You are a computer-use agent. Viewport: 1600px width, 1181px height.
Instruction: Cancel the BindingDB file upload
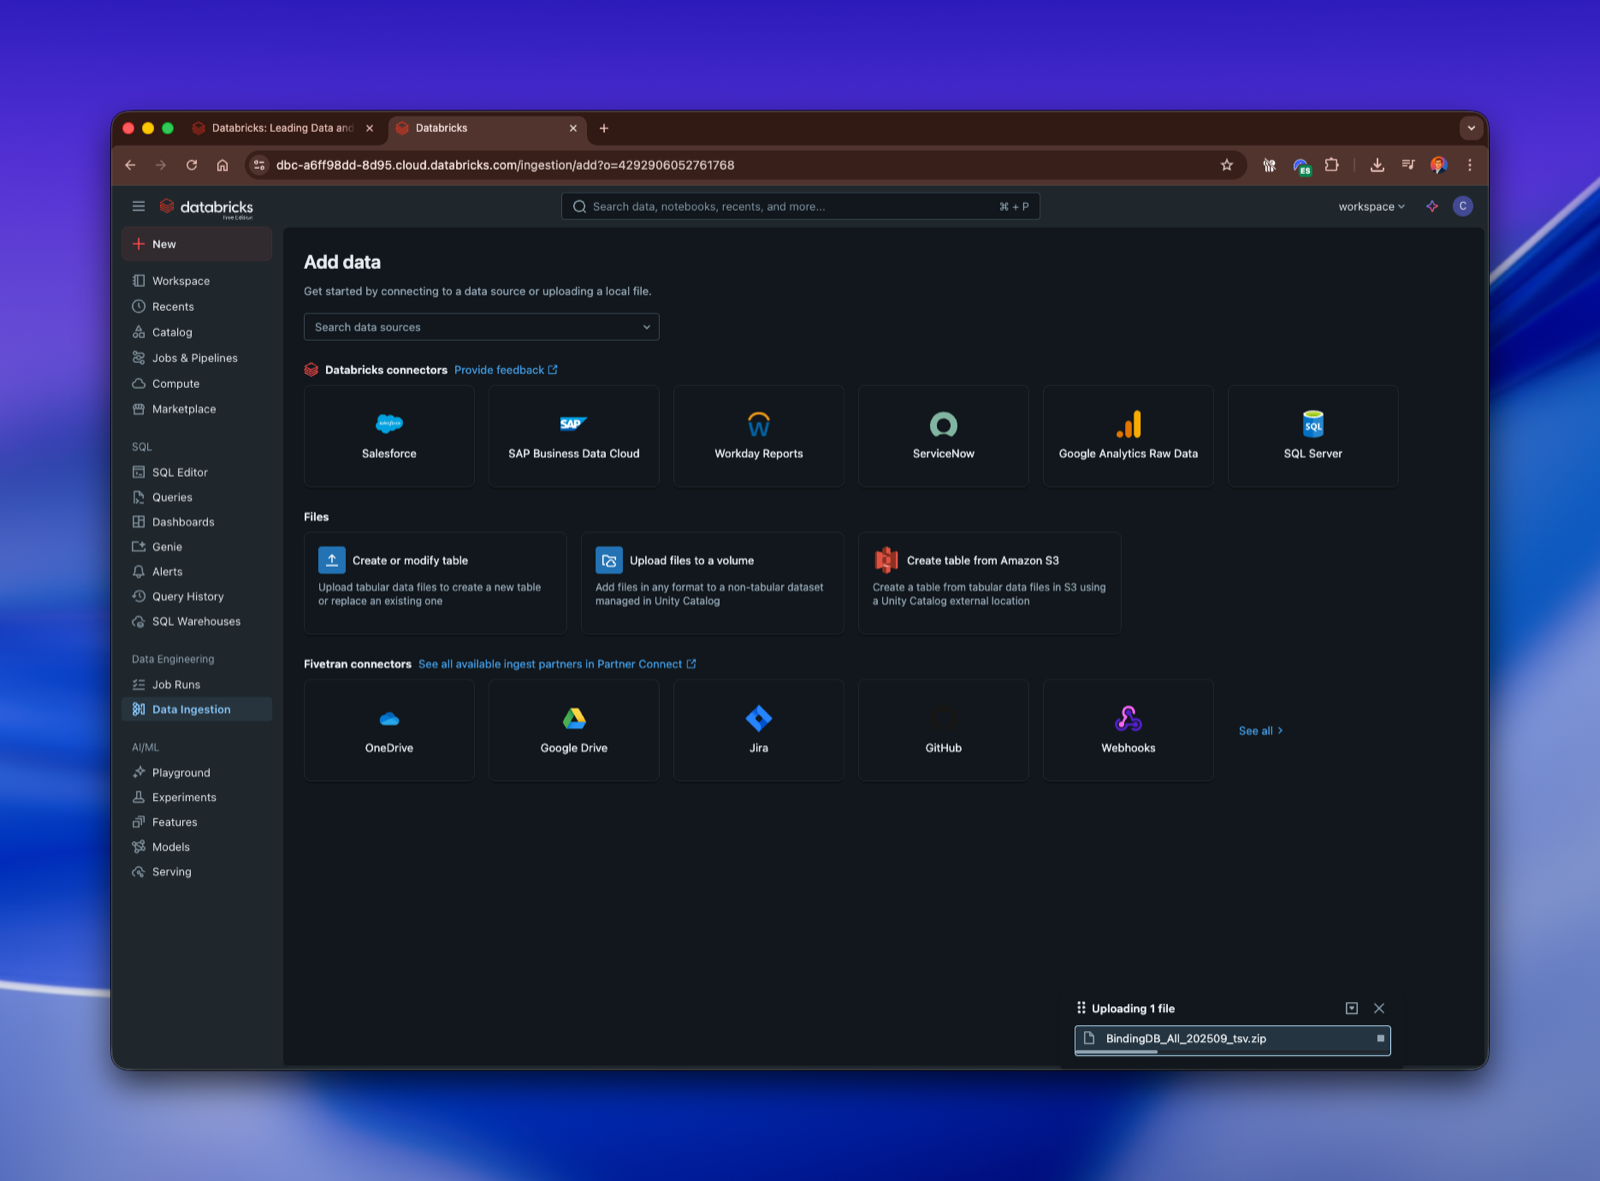coord(1378,1040)
